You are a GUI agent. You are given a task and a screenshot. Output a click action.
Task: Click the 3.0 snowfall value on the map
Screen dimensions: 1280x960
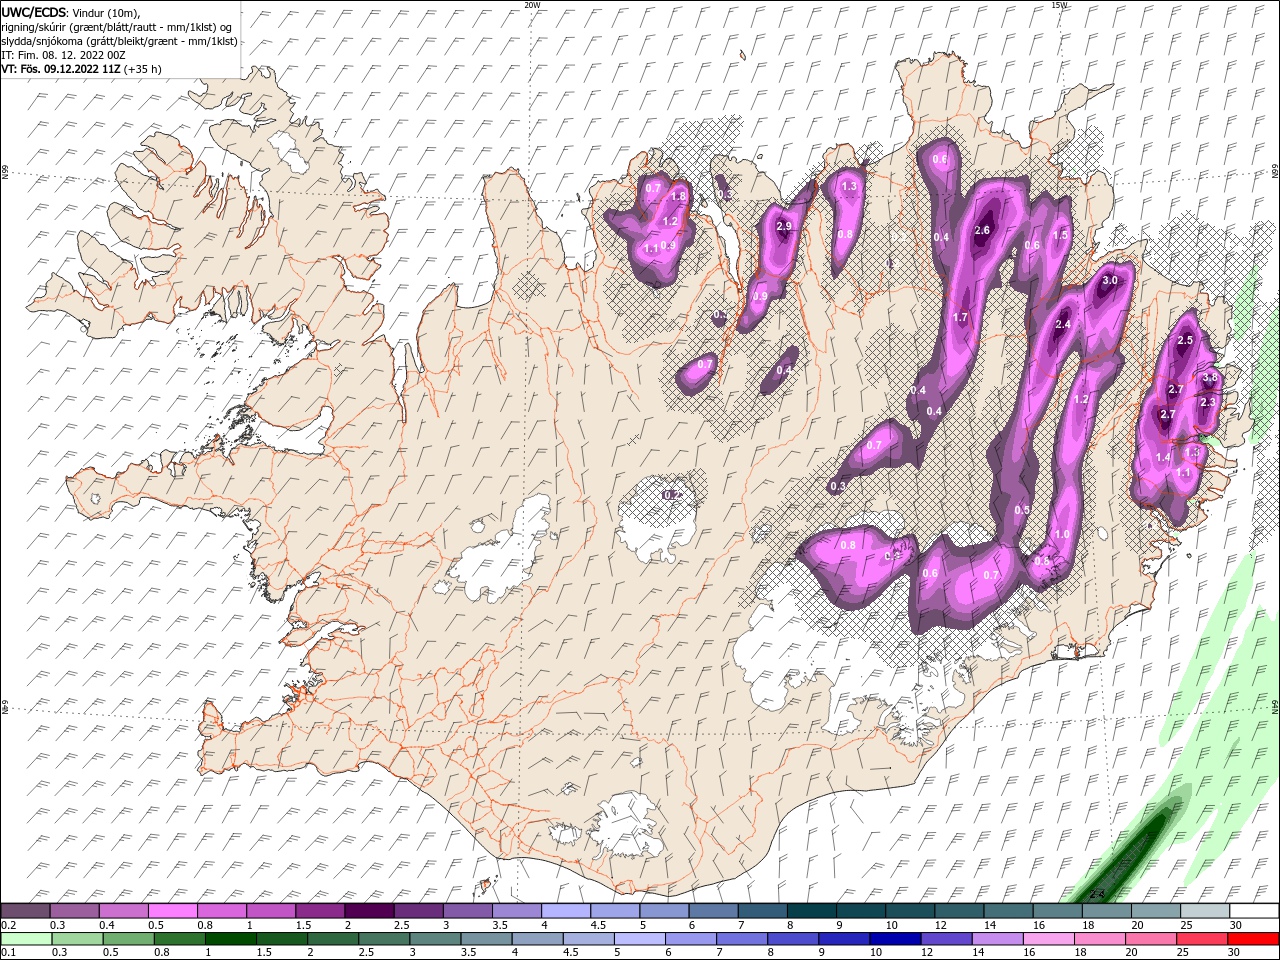pos(1109,281)
